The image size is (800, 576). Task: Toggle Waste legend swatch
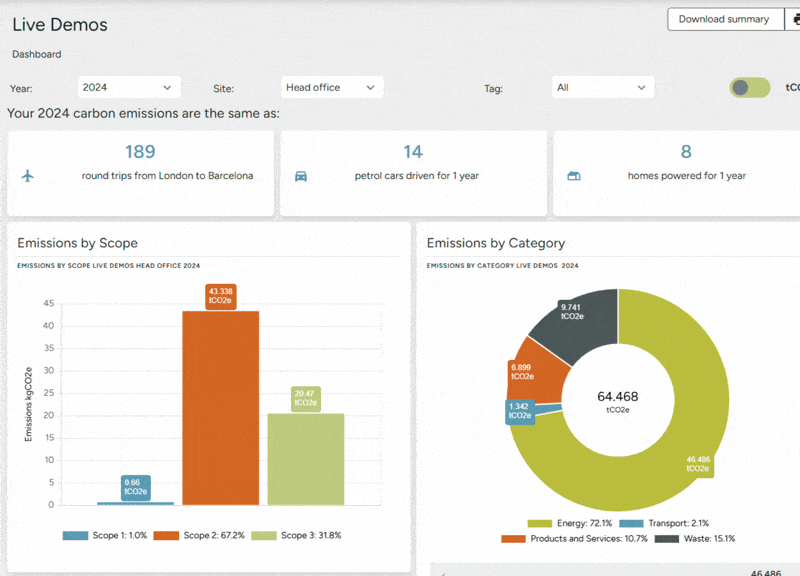coord(667,539)
